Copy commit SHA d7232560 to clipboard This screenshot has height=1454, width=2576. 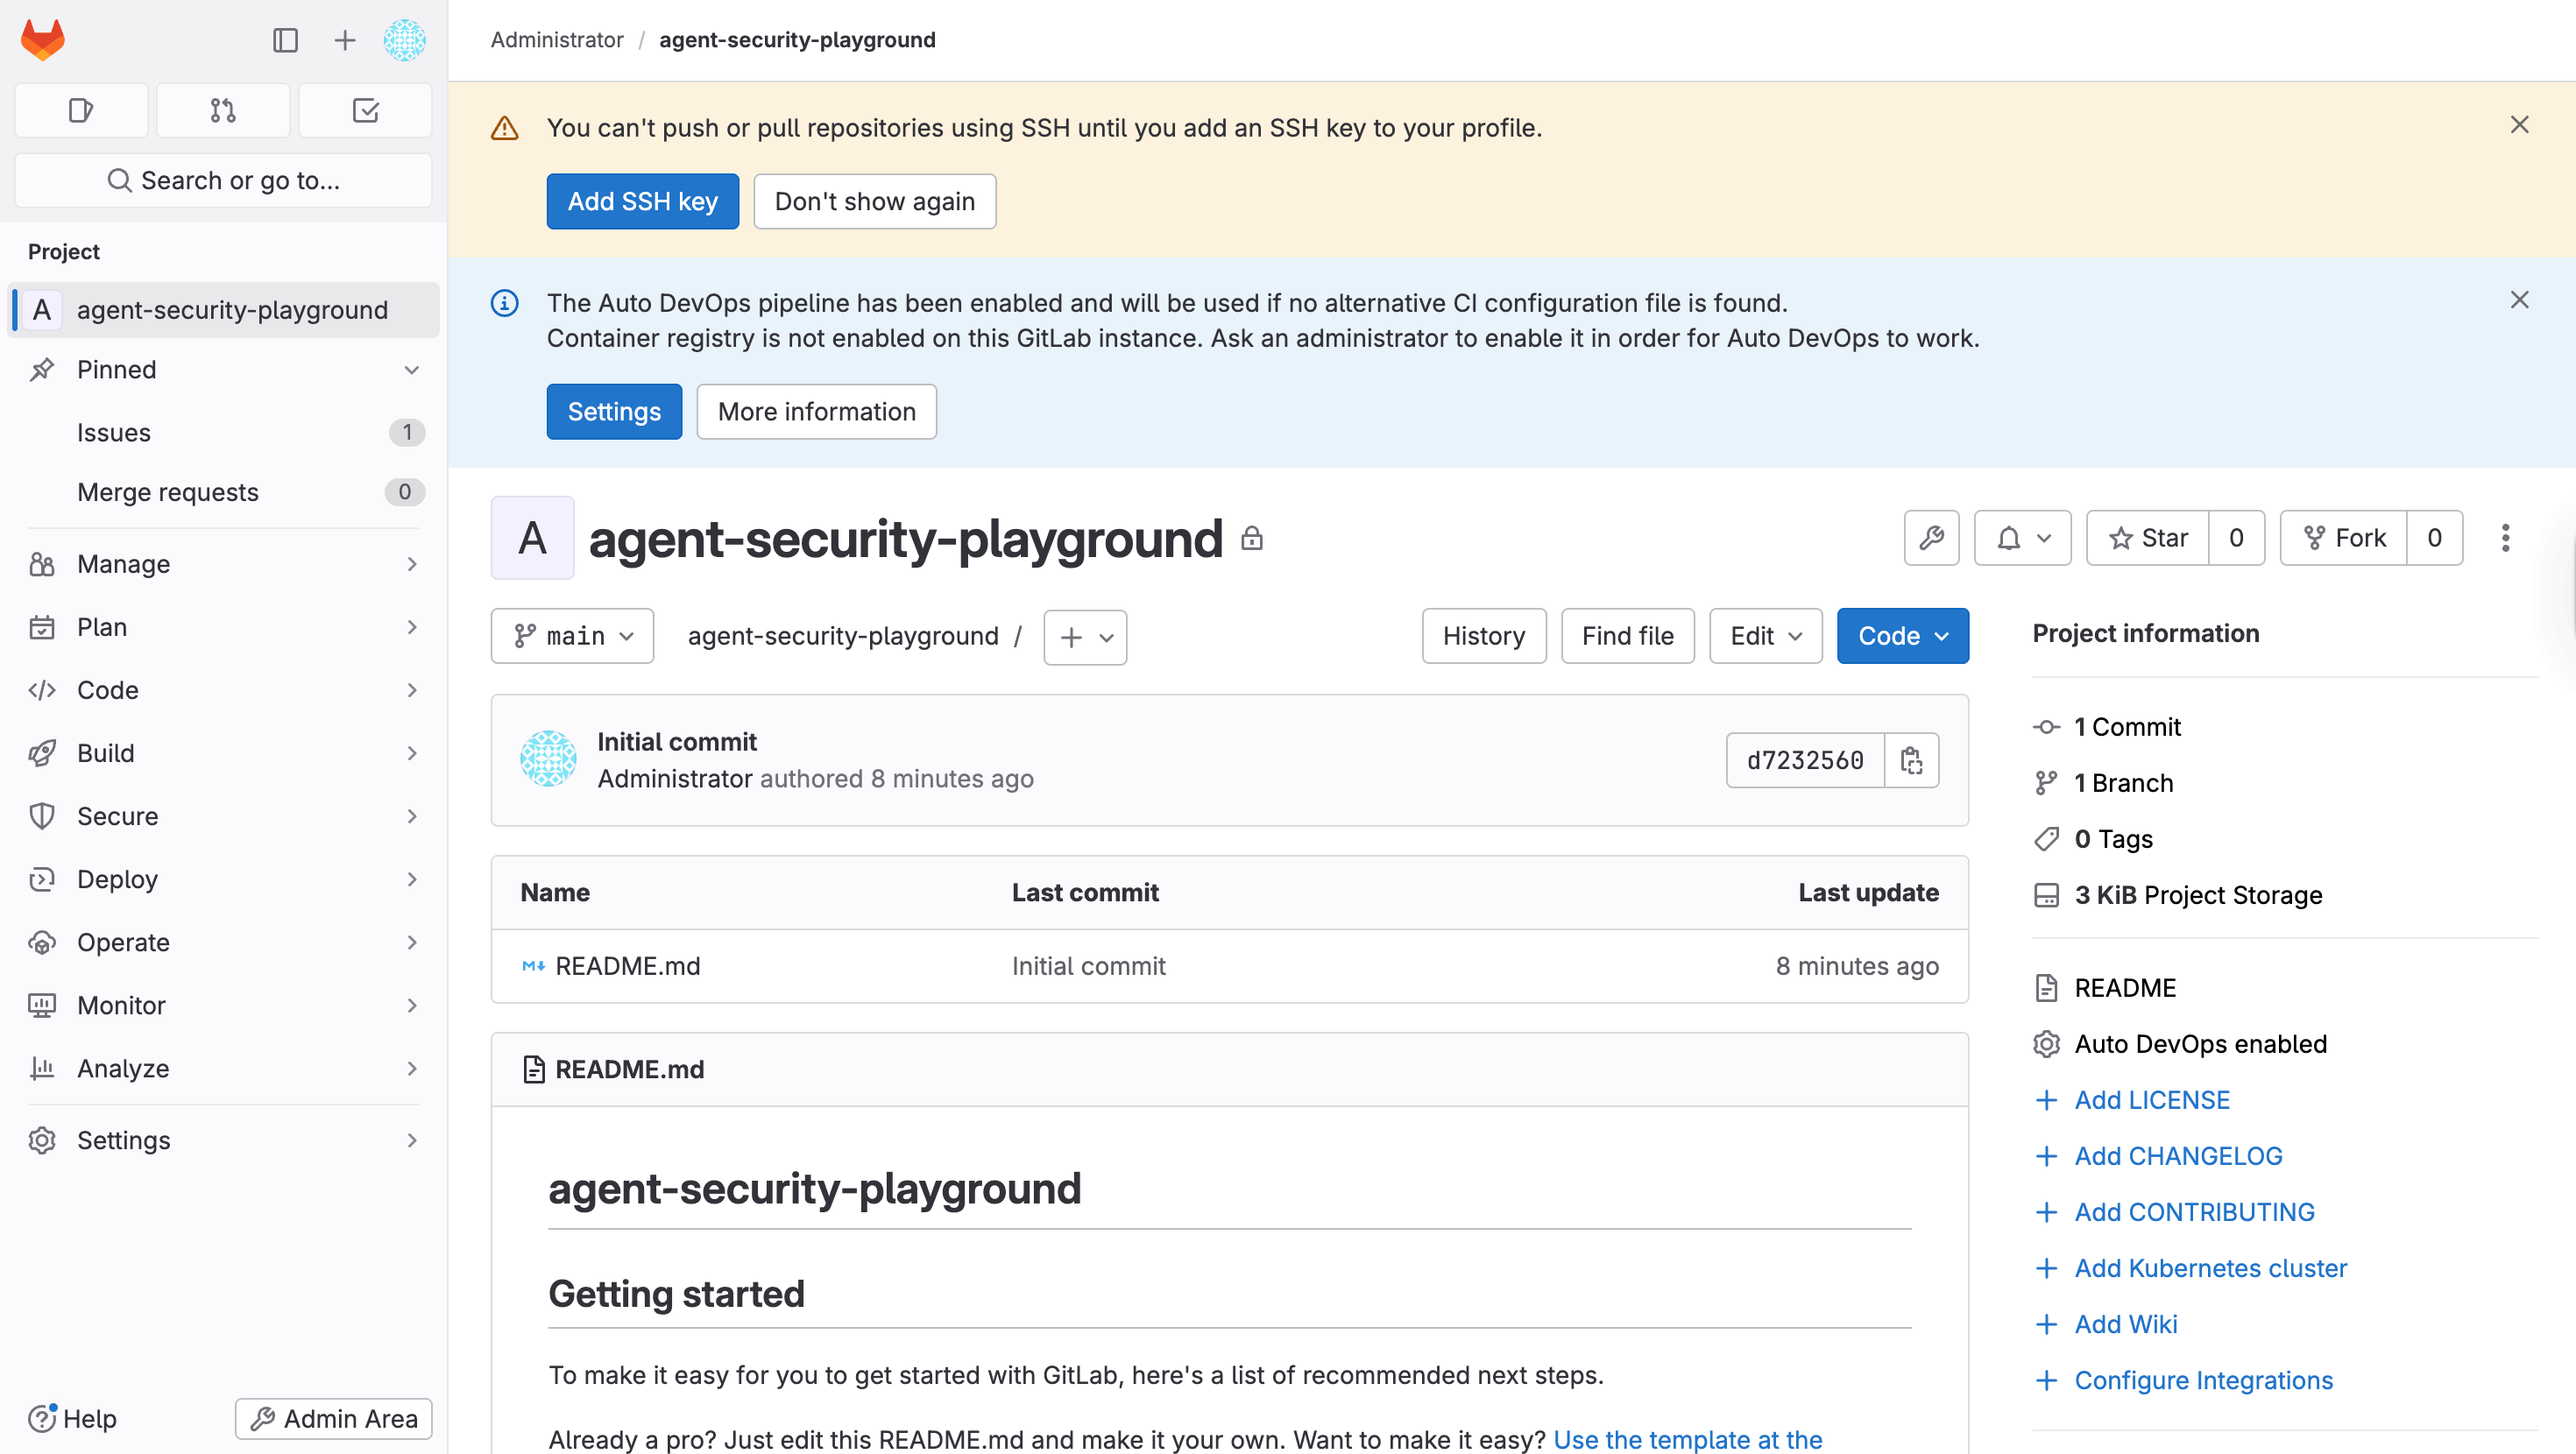tap(1911, 760)
